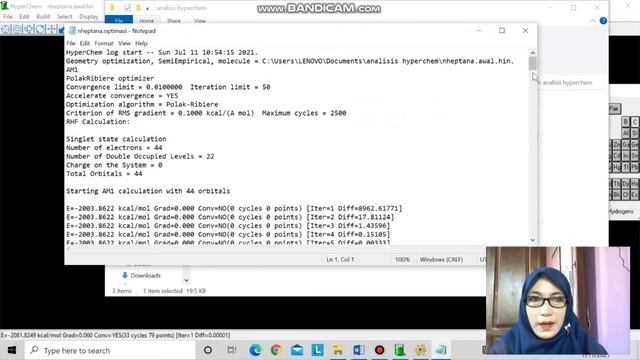Choose element In in periodic table
Image resolution: width=640 pixels, height=360 pixels.
[x=625, y=156]
